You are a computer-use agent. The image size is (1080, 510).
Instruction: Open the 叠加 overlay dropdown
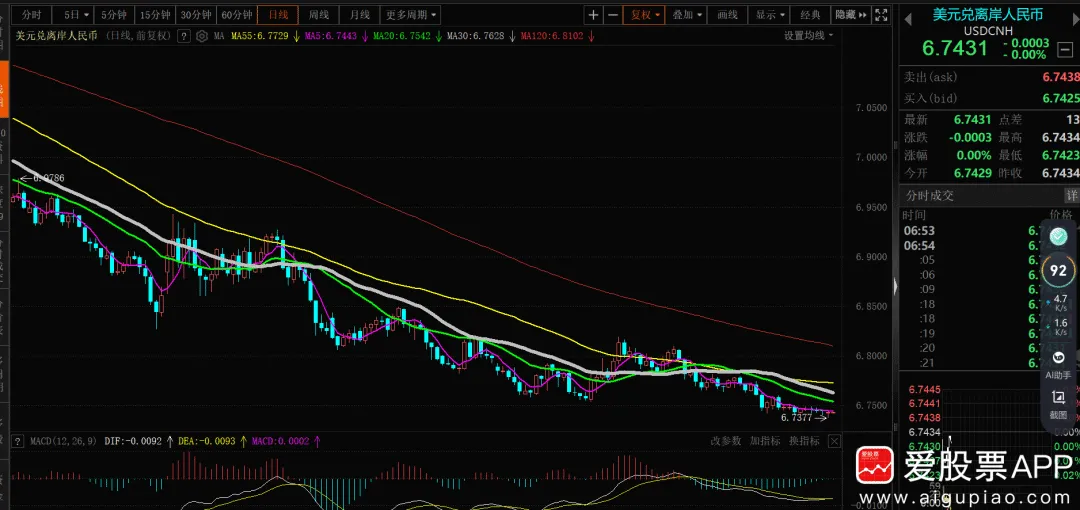pyautogui.click(x=687, y=14)
